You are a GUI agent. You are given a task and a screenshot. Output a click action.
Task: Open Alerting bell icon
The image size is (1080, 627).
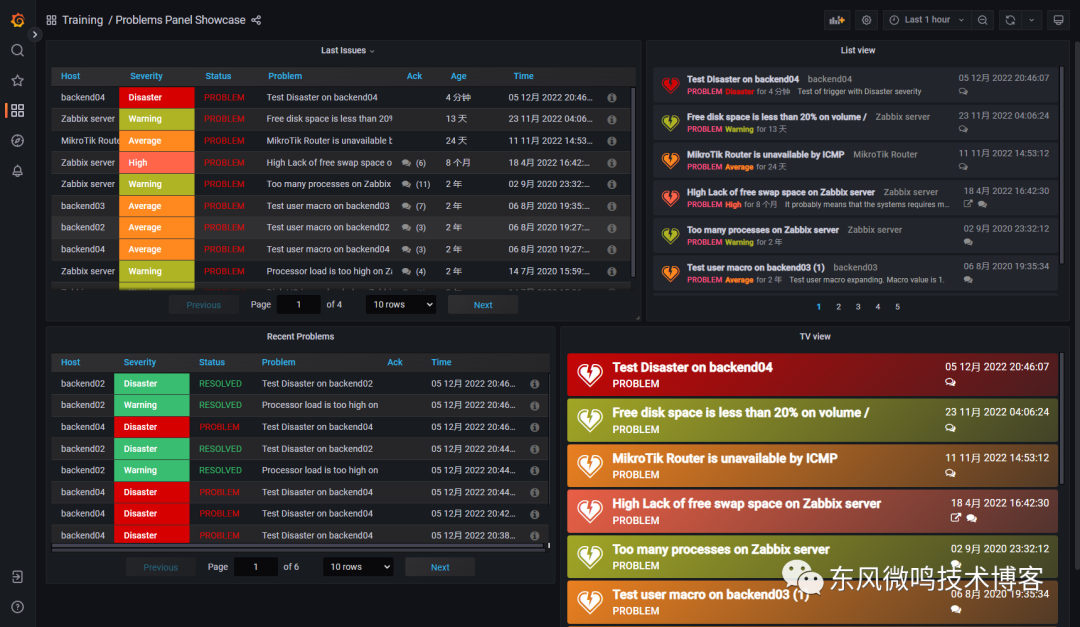point(17,171)
